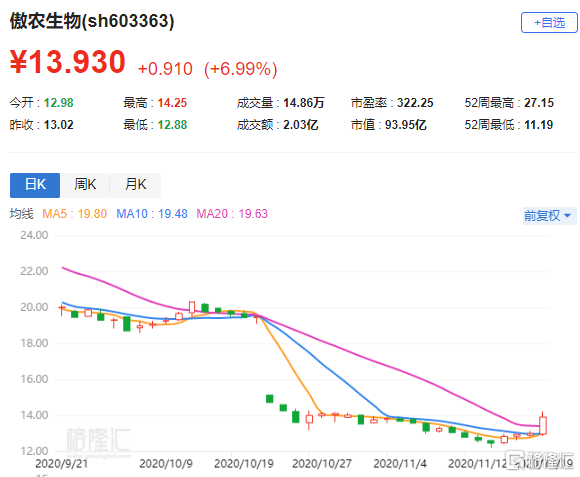Click the MA10 legend value
Viewport: 580px width, 477px height.
pos(152,214)
